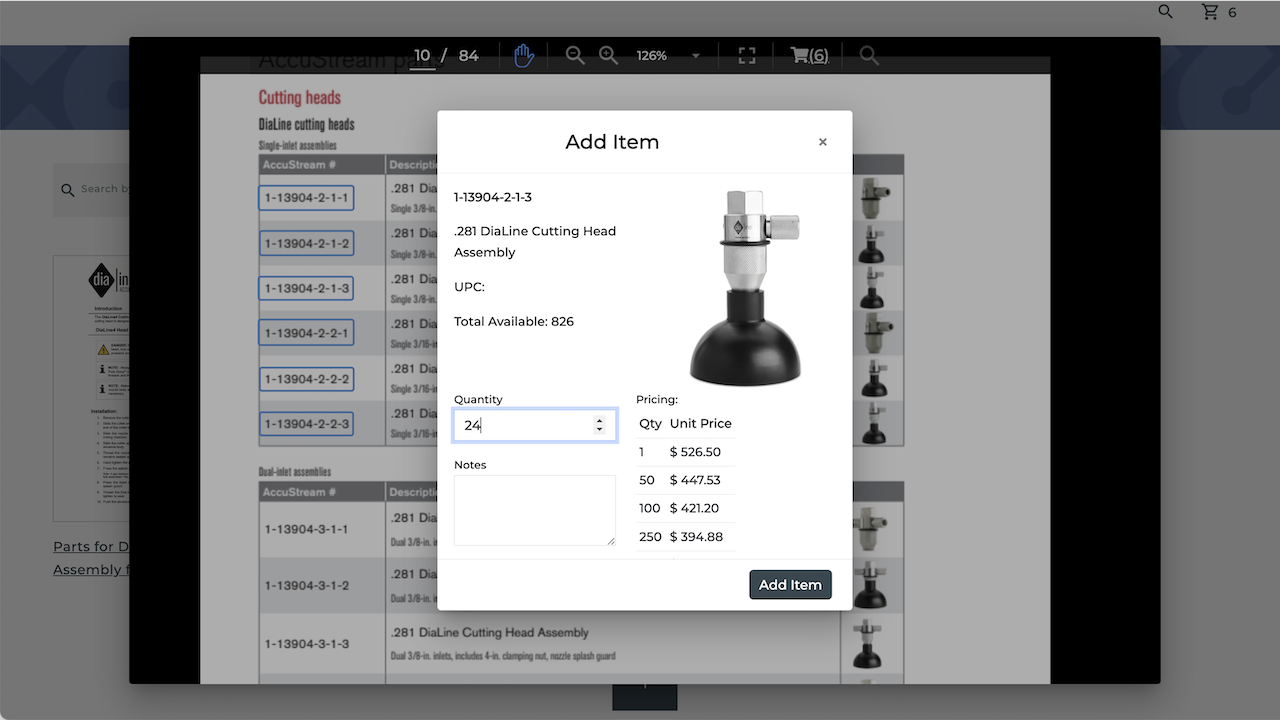Open the Parts for DiaLine document link

pos(92,558)
